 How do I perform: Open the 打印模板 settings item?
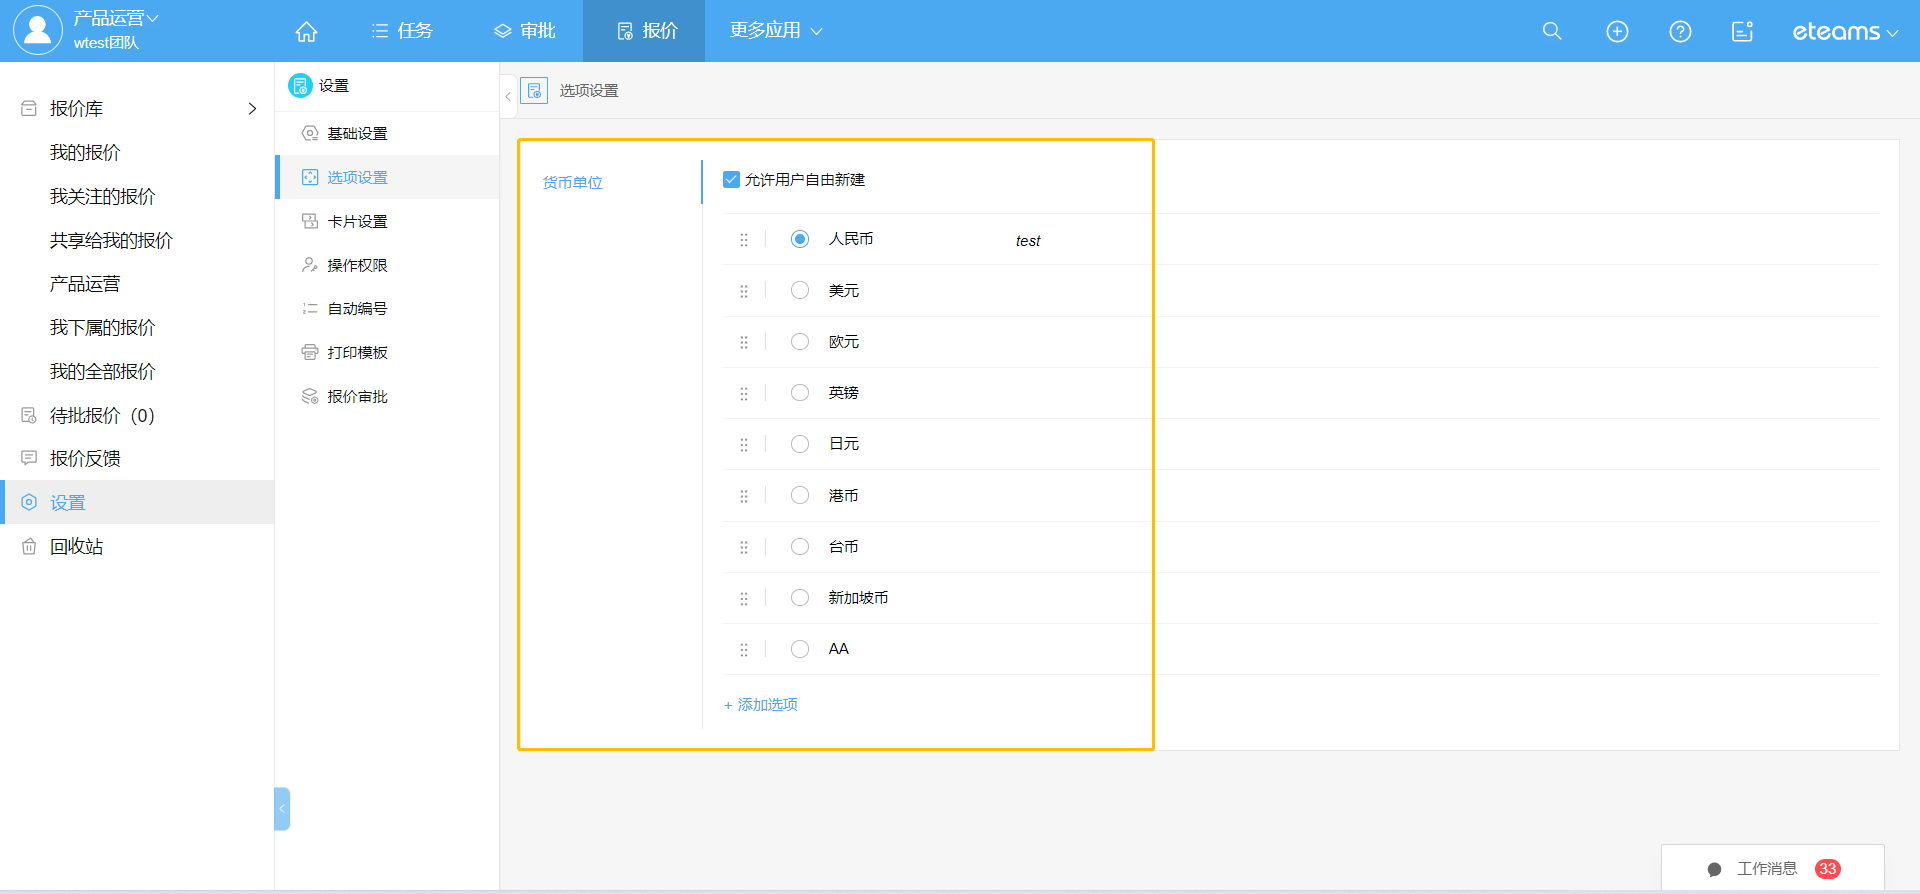(357, 353)
